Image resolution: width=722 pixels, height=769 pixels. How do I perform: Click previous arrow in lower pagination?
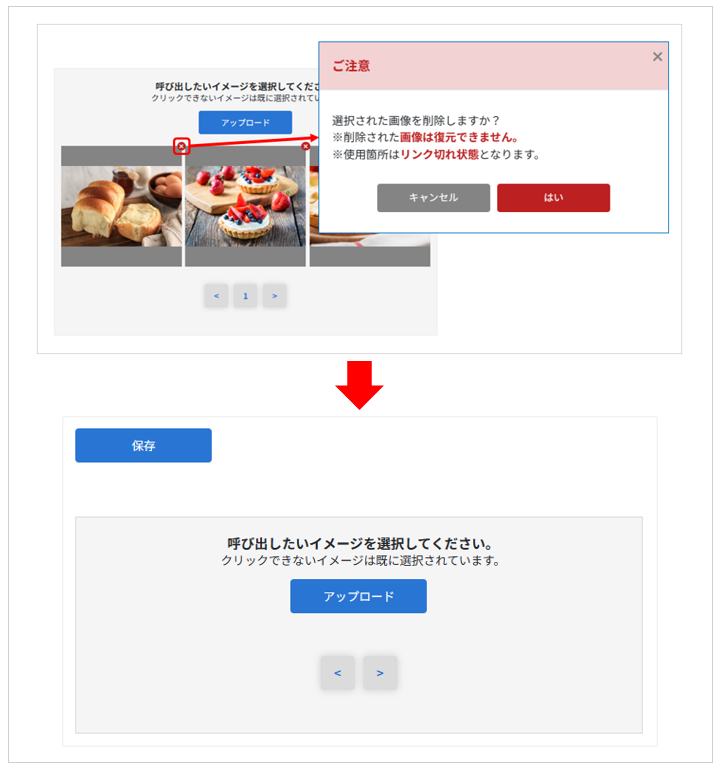click(337, 673)
